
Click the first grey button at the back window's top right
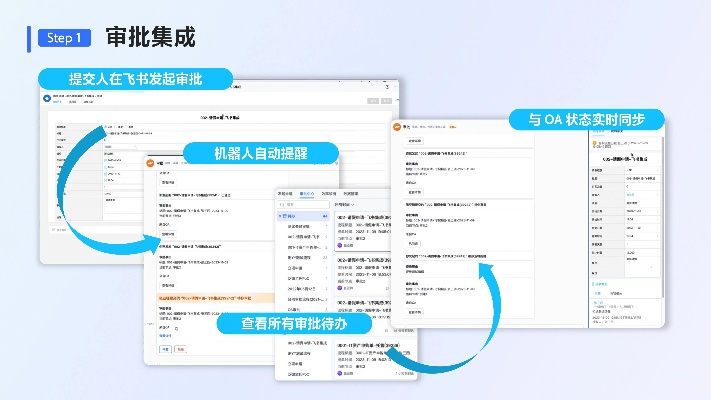click(373, 101)
